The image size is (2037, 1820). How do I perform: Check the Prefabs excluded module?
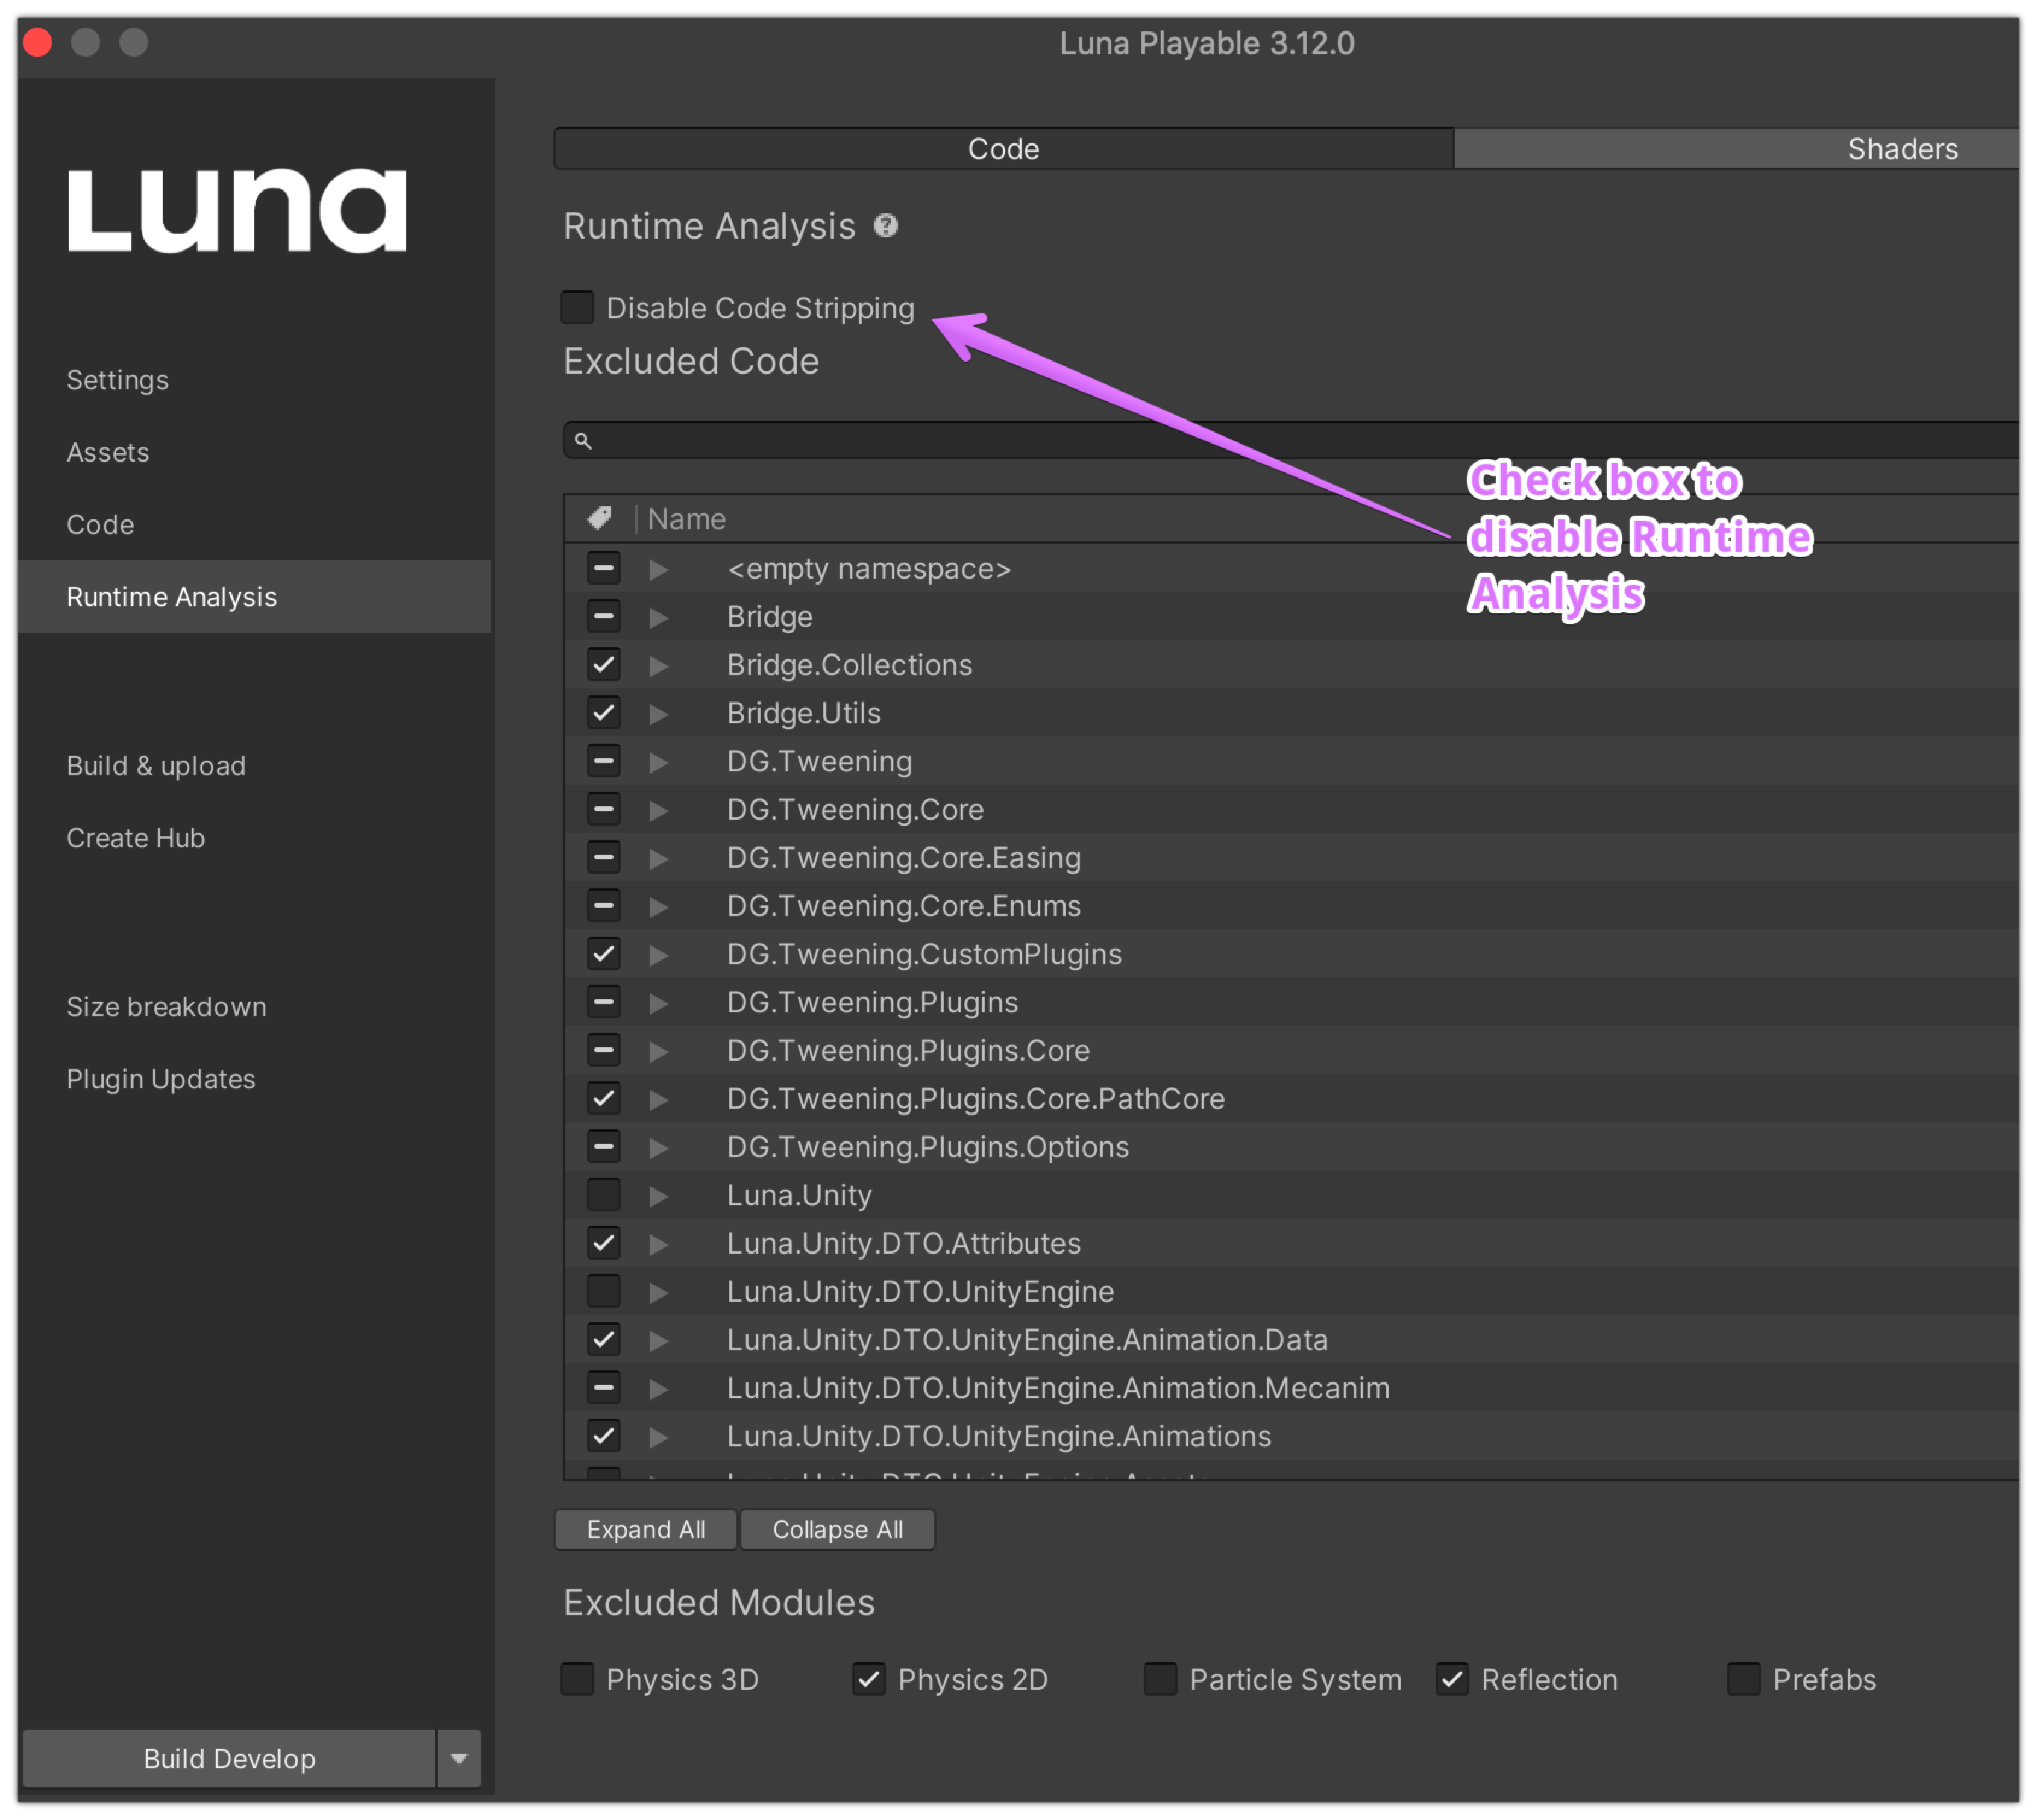(x=1744, y=1679)
